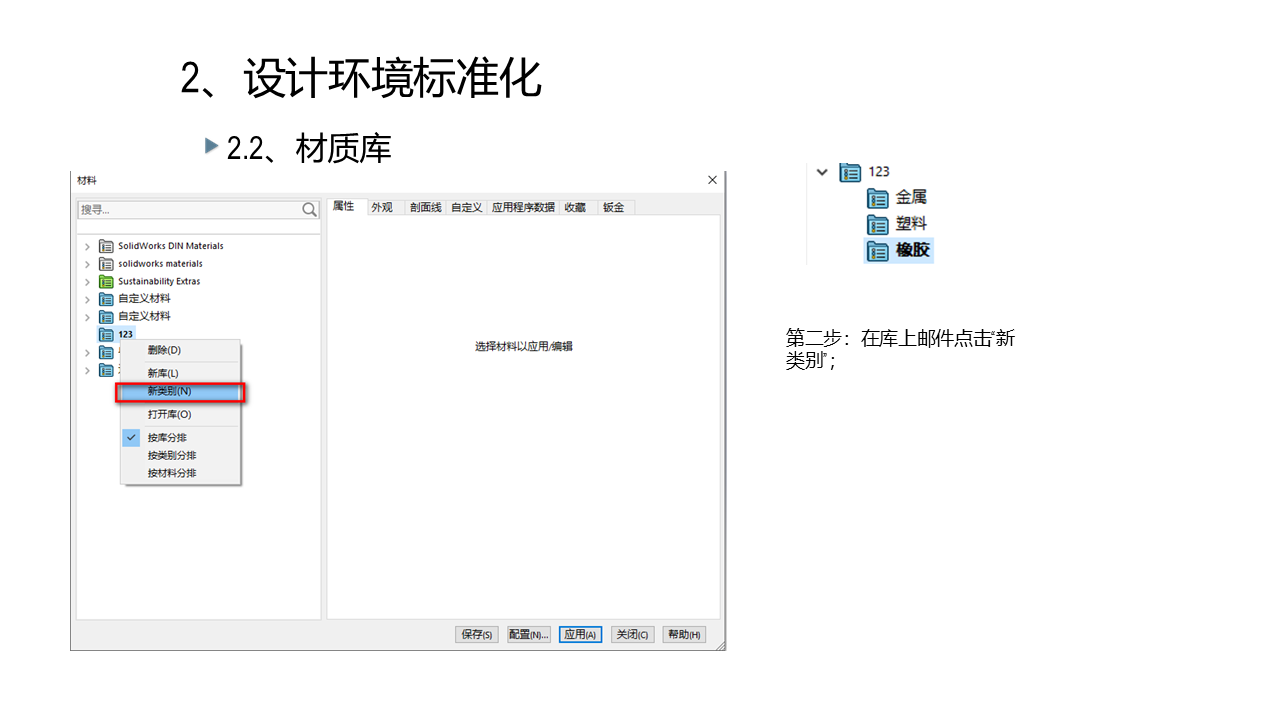Click the 金属 category icon
1280x720 pixels.
tap(877, 198)
